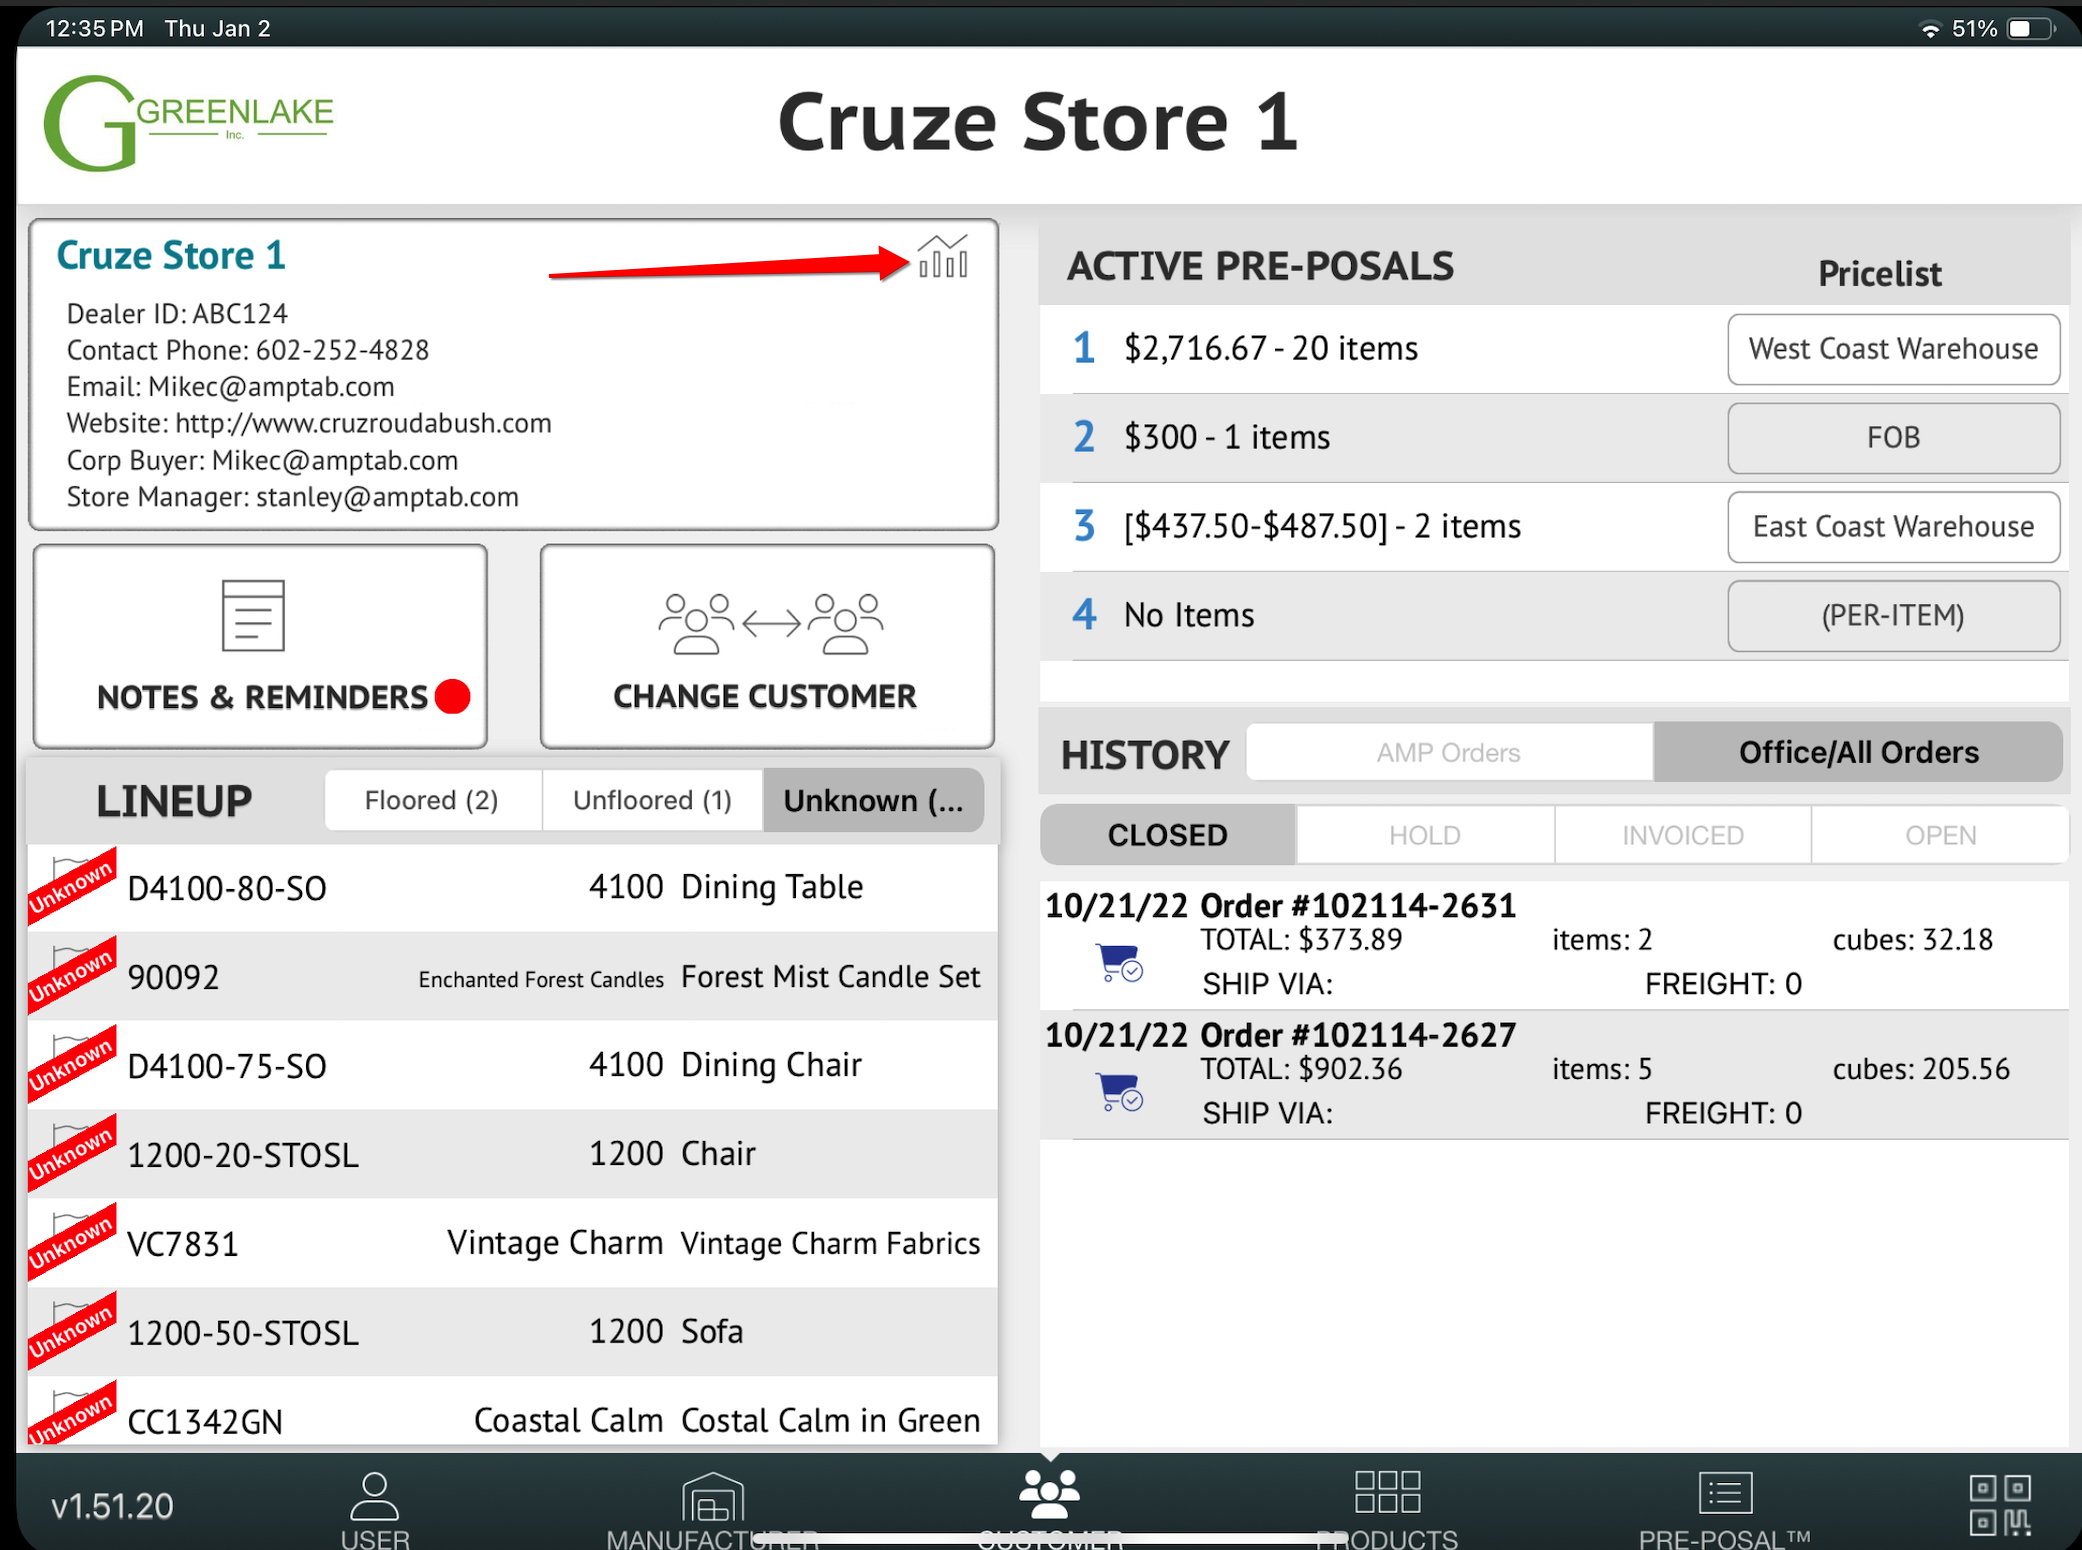Toggle the Unknown flag on D4100-80-SO

[72, 884]
